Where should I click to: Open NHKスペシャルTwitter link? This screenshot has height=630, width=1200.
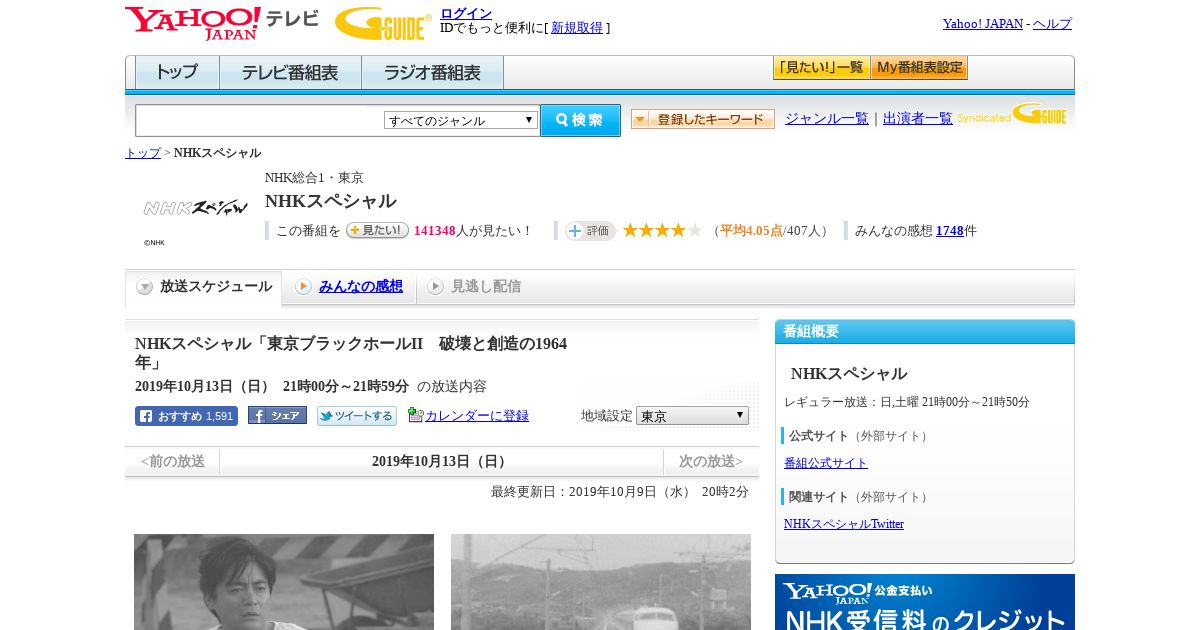tap(844, 524)
